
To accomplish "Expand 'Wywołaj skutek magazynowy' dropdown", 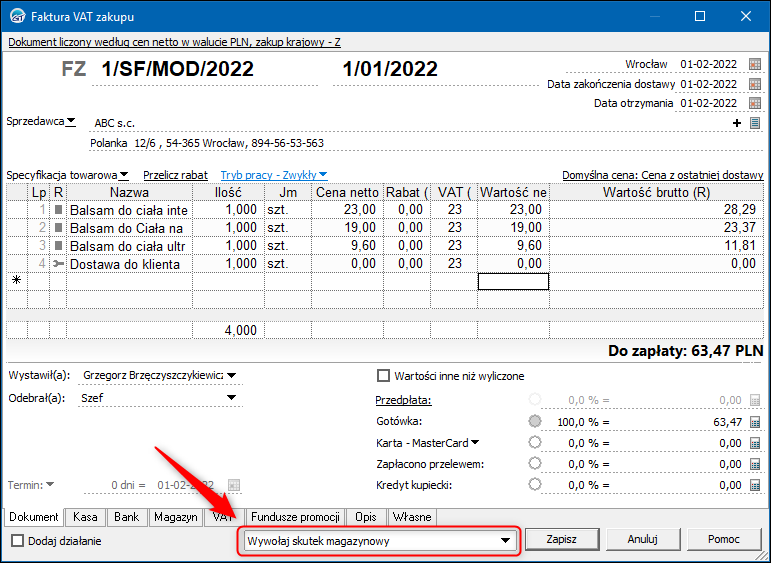I will pyautogui.click(x=506, y=541).
